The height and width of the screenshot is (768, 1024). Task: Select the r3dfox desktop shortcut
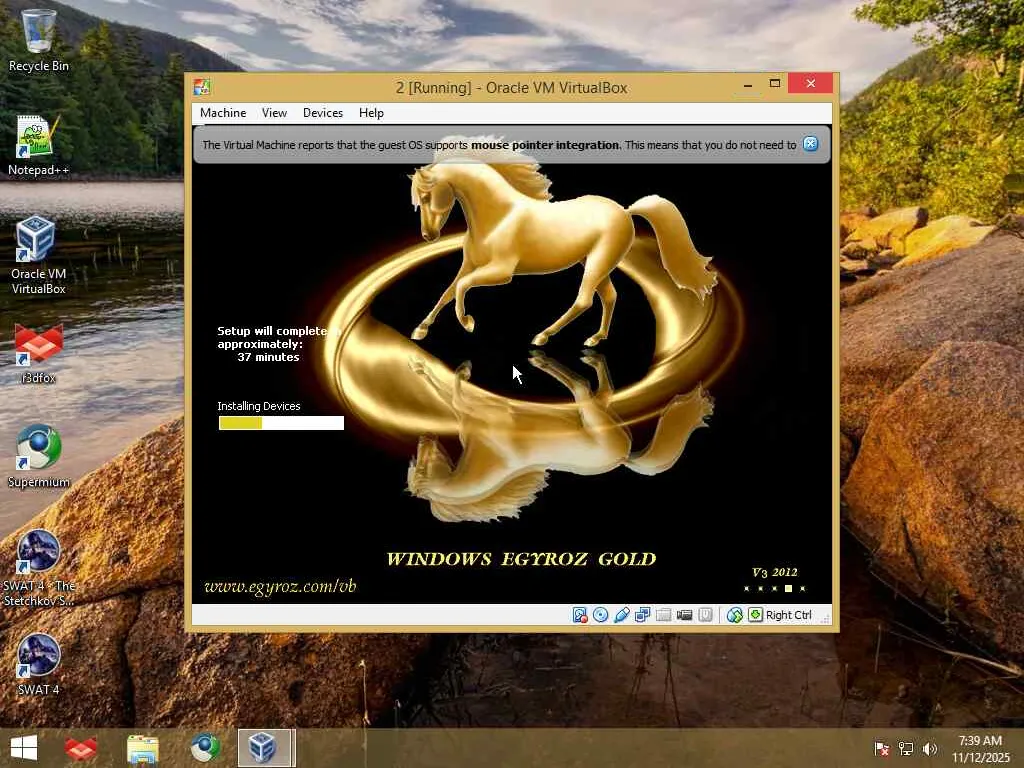click(x=39, y=353)
